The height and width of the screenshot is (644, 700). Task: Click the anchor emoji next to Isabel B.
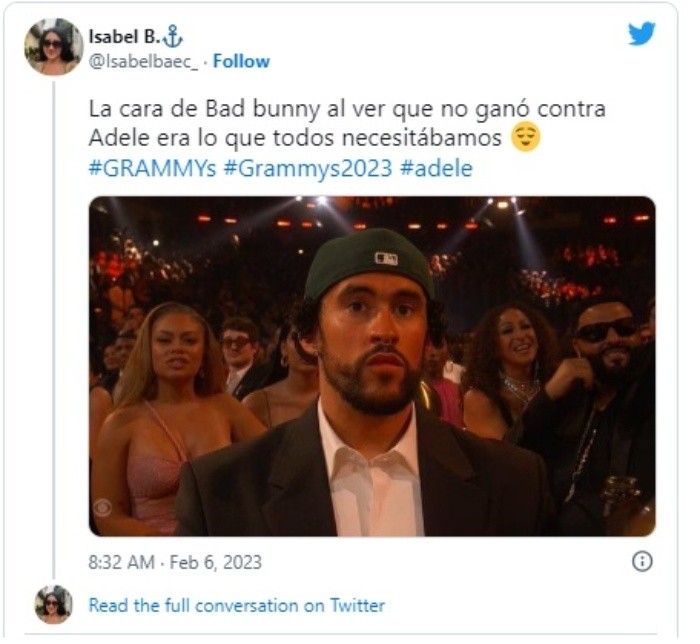click(173, 37)
